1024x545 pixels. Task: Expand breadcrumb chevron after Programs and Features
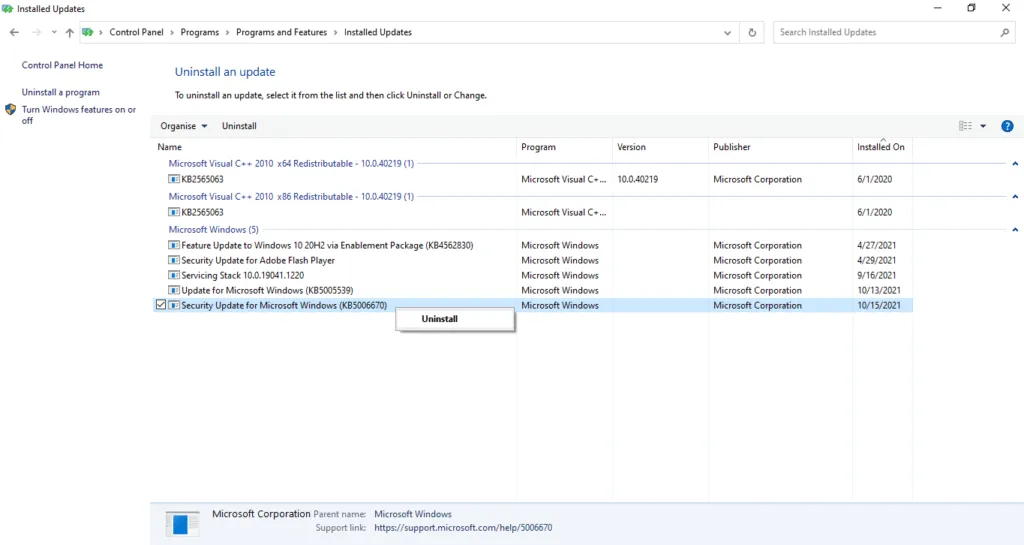tap(336, 33)
